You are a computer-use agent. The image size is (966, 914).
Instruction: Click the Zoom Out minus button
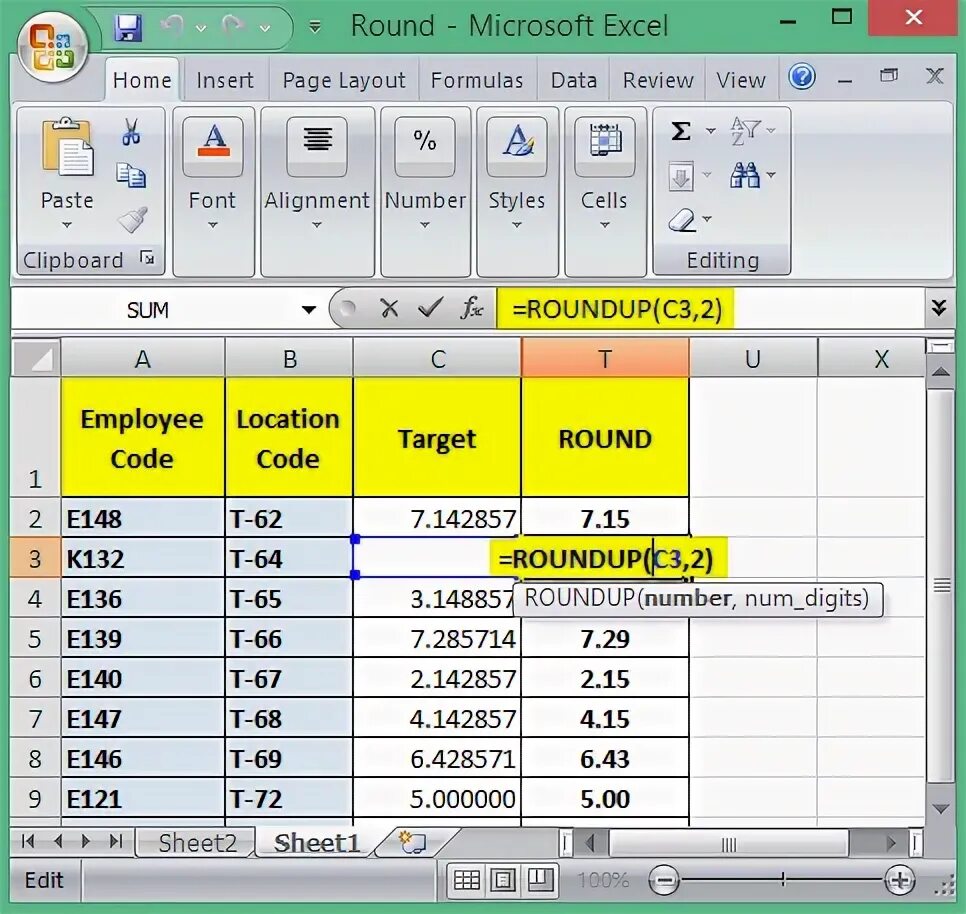pos(664,880)
